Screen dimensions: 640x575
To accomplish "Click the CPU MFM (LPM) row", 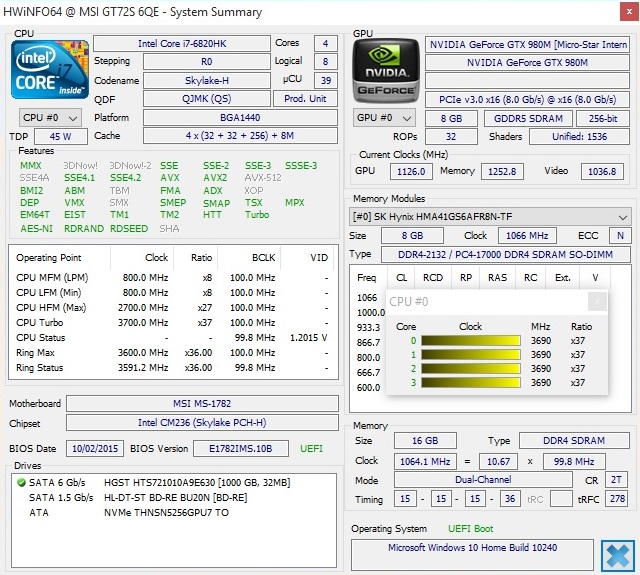I will pos(173,278).
